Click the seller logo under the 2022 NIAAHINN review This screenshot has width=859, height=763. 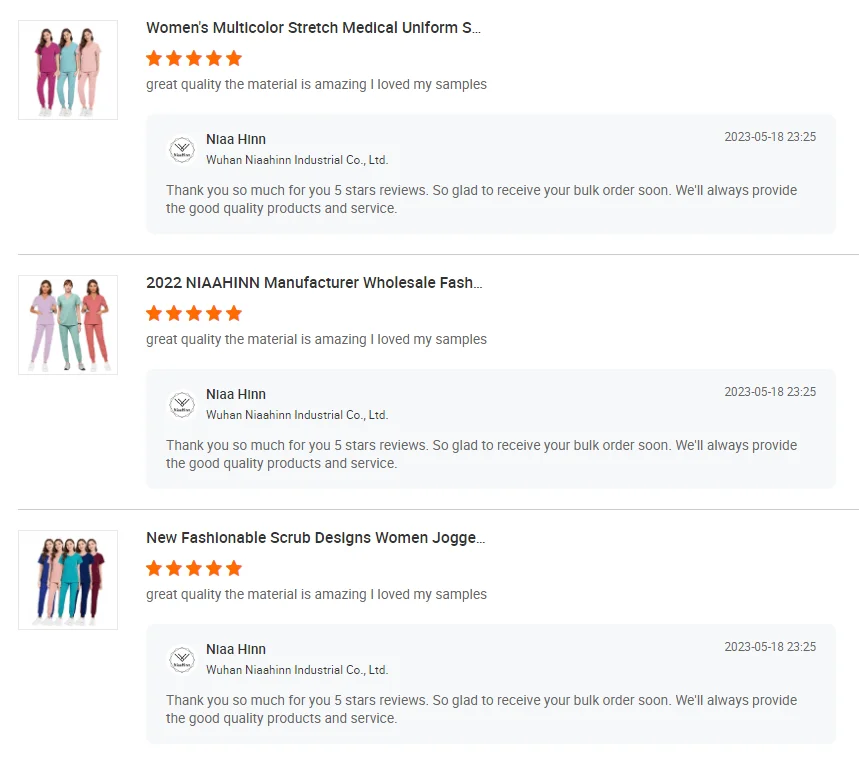pos(181,404)
